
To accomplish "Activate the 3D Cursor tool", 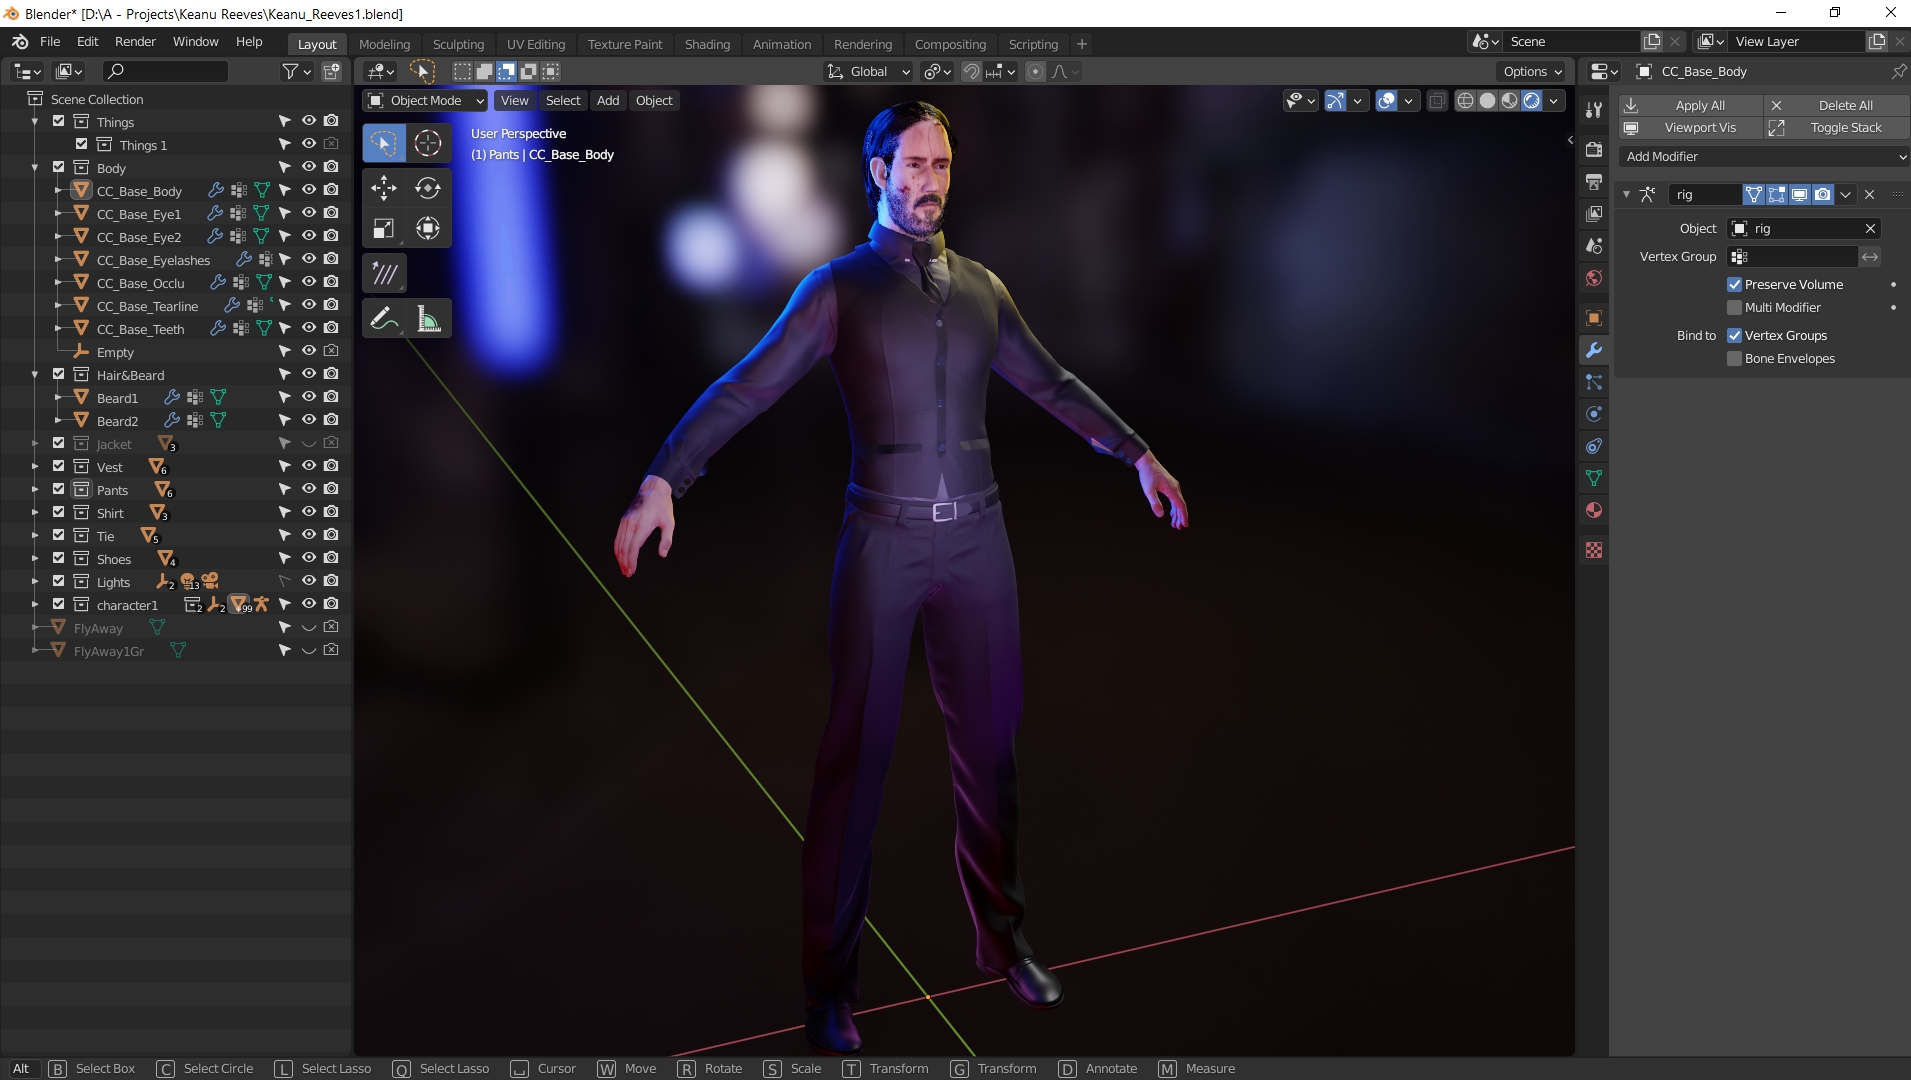I will click(x=428, y=143).
